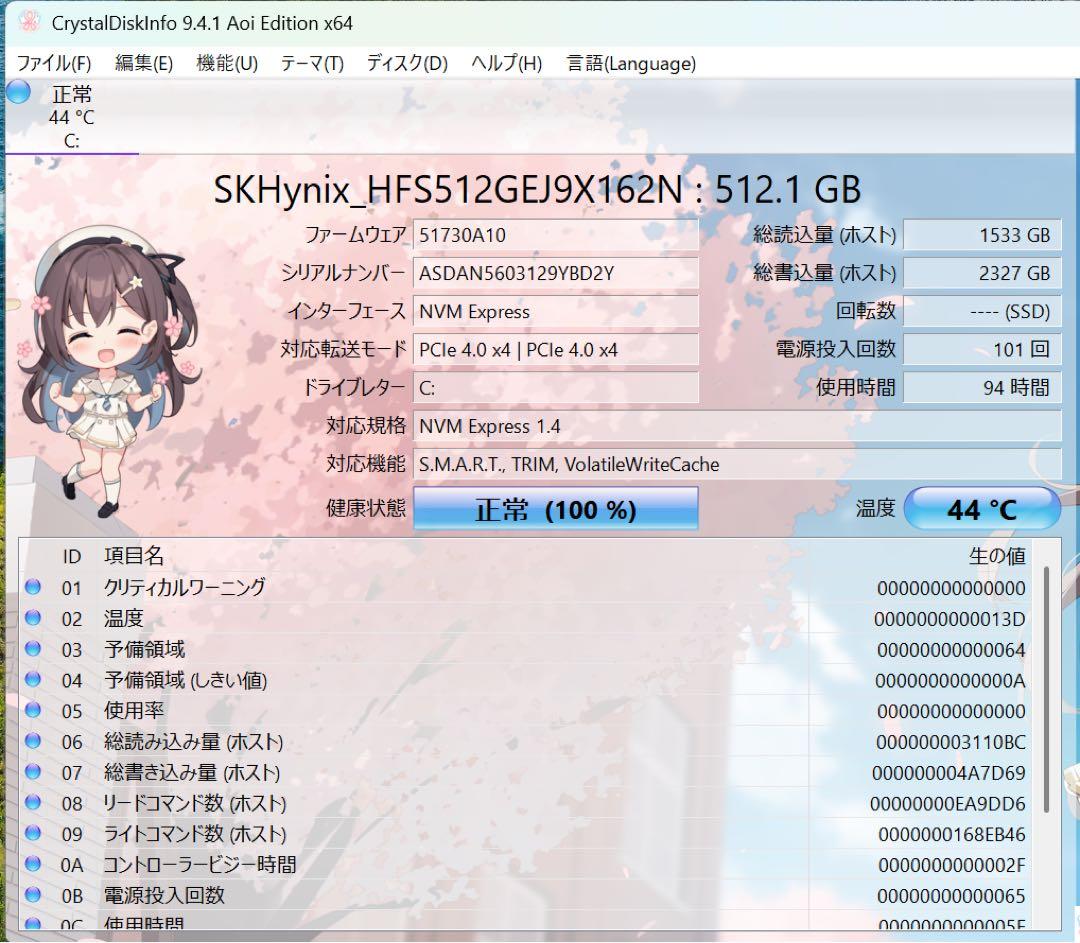Click the 正常 (100 %) health status button

[556, 508]
